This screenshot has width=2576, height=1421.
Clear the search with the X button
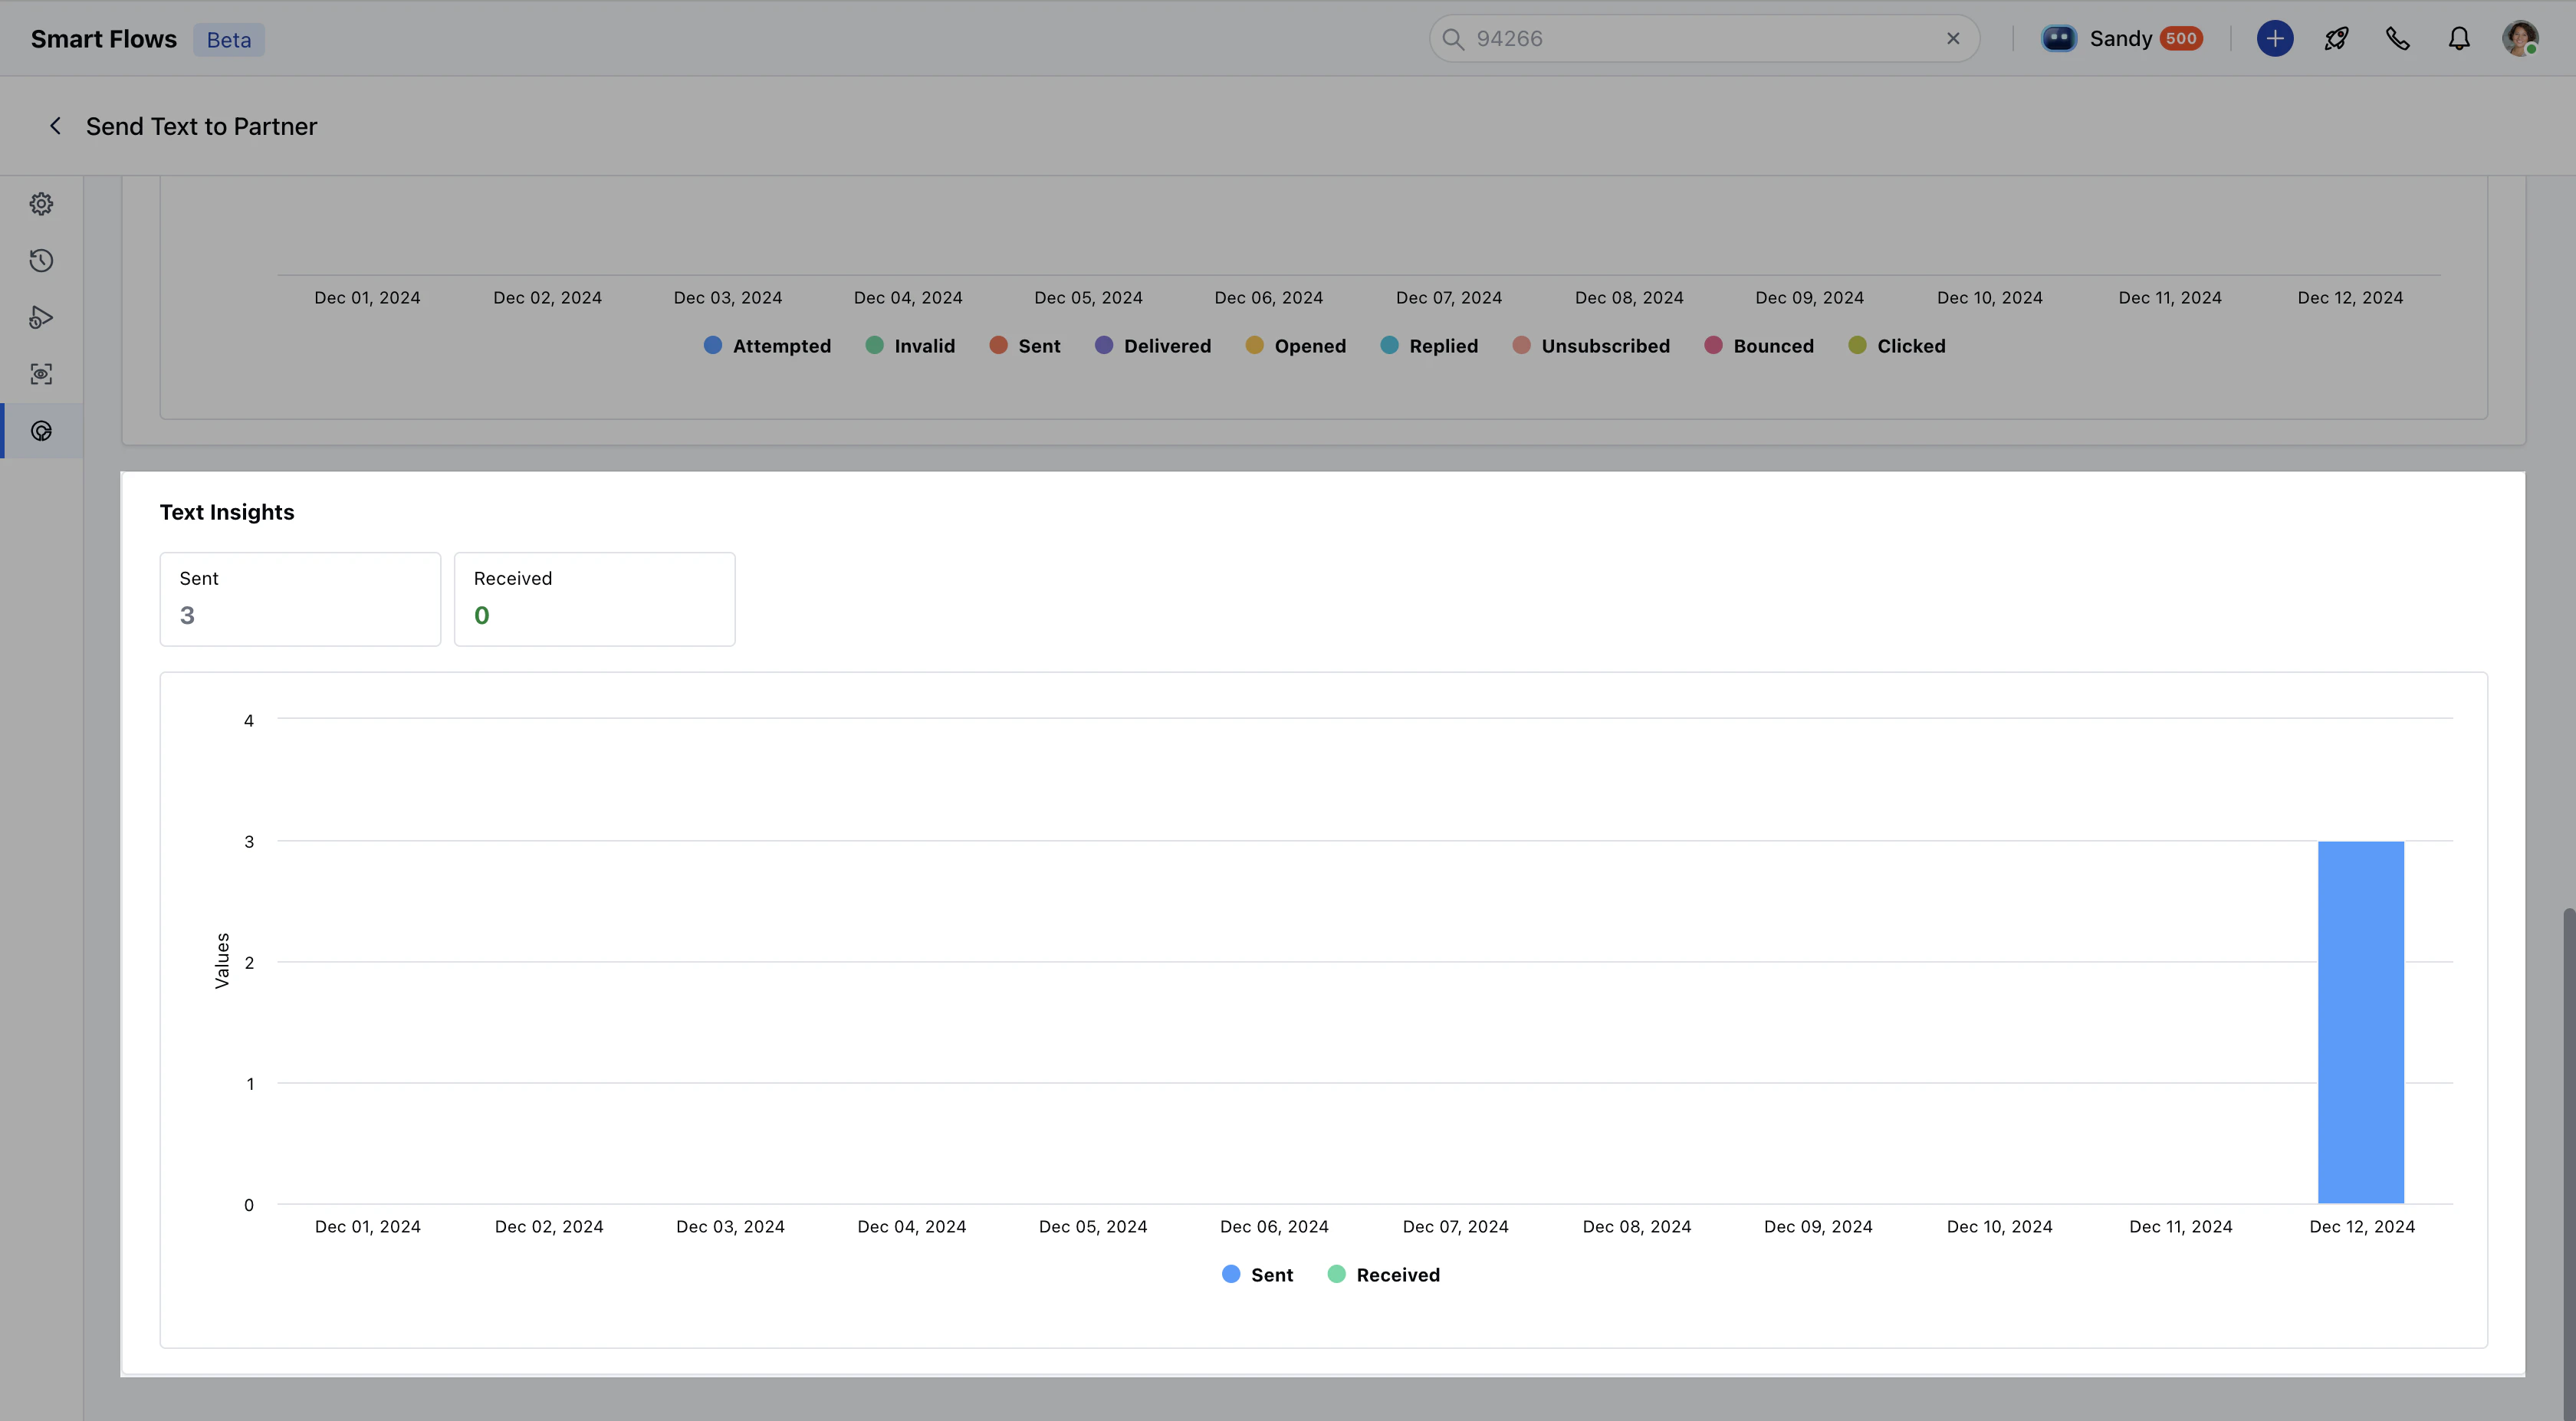point(1952,38)
